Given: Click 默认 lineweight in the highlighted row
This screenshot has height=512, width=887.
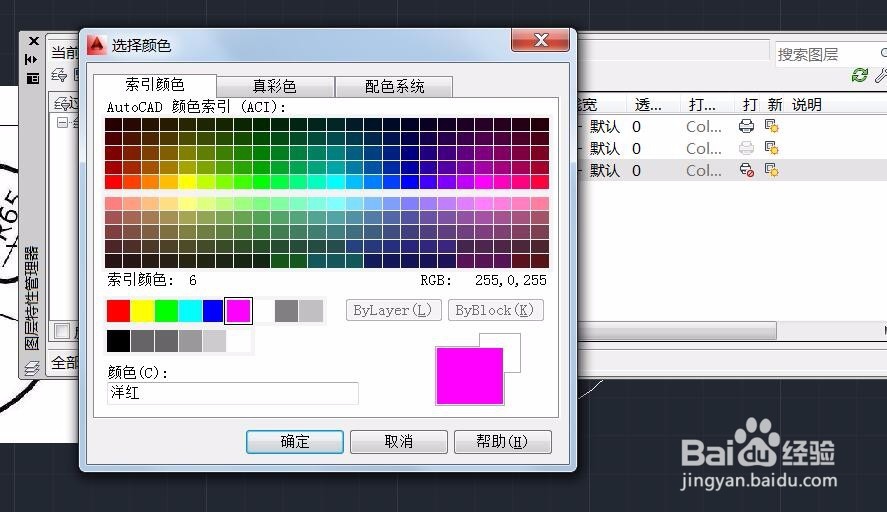Looking at the screenshot, I should (604, 170).
